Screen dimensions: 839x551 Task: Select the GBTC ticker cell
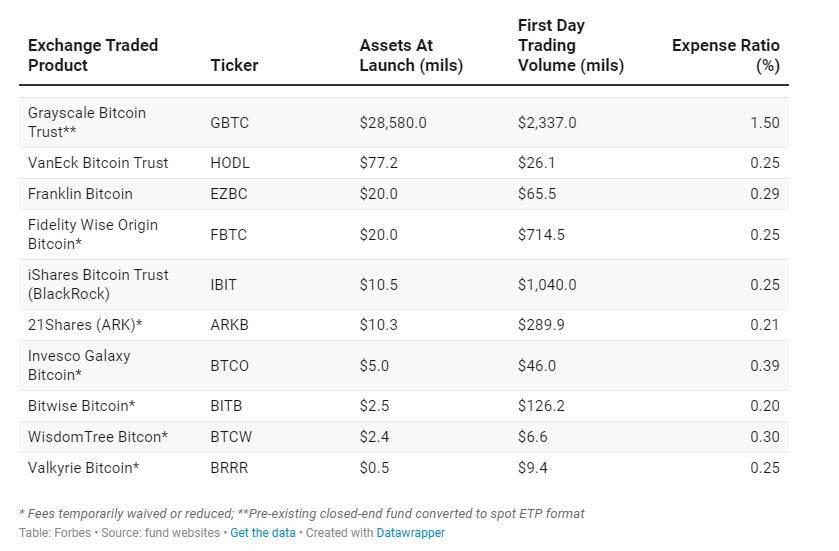(x=229, y=123)
